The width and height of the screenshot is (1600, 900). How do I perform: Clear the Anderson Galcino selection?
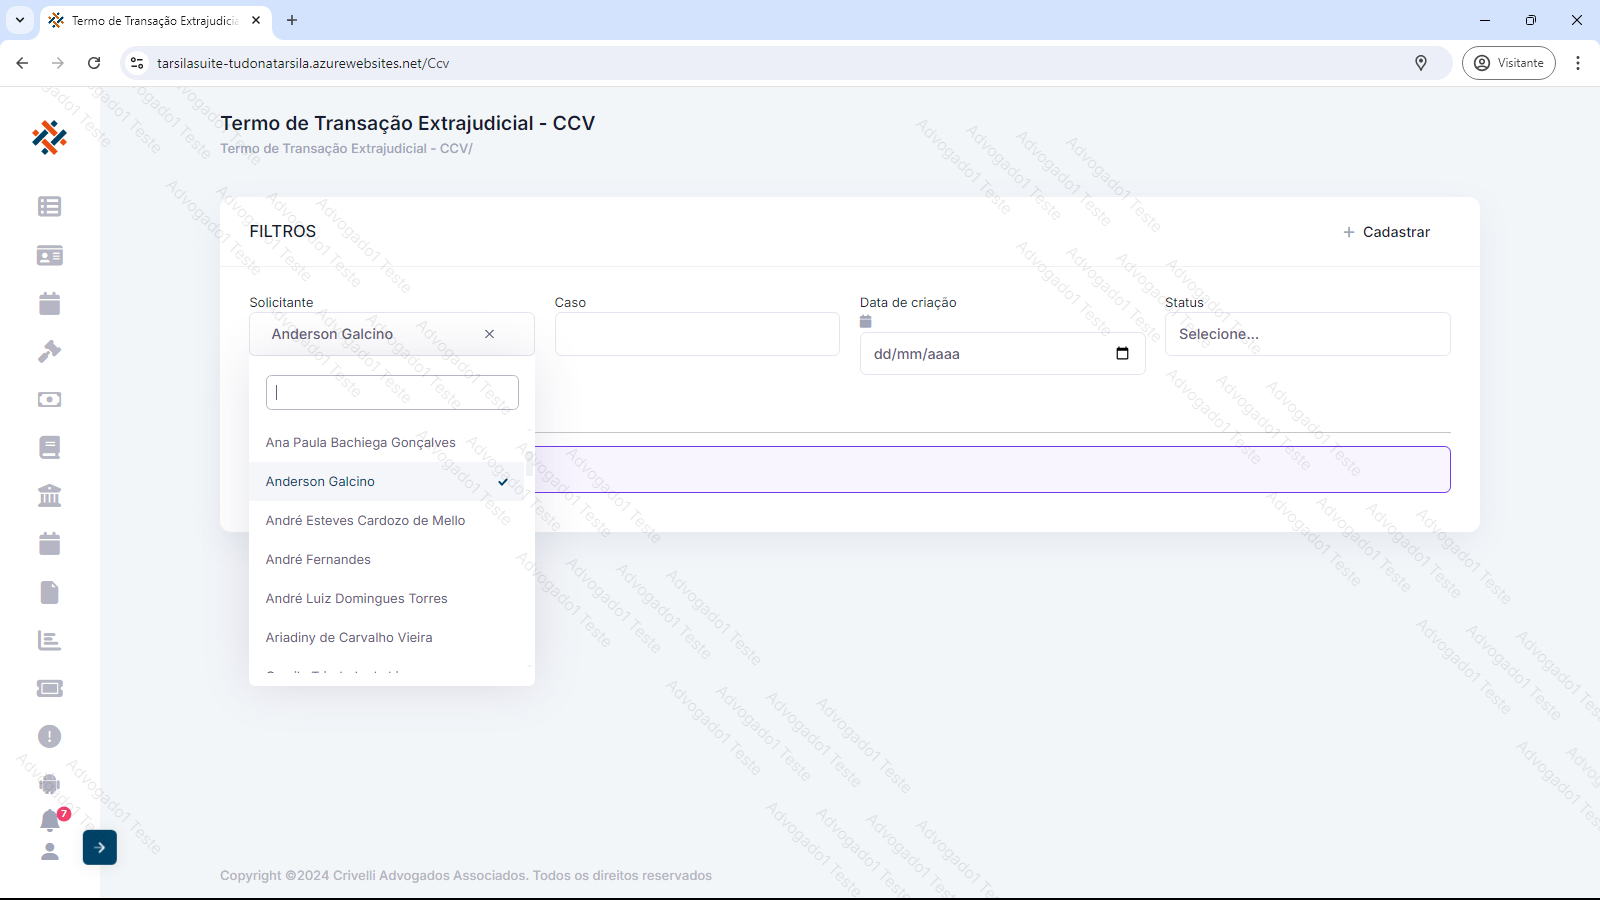[x=489, y=334]
